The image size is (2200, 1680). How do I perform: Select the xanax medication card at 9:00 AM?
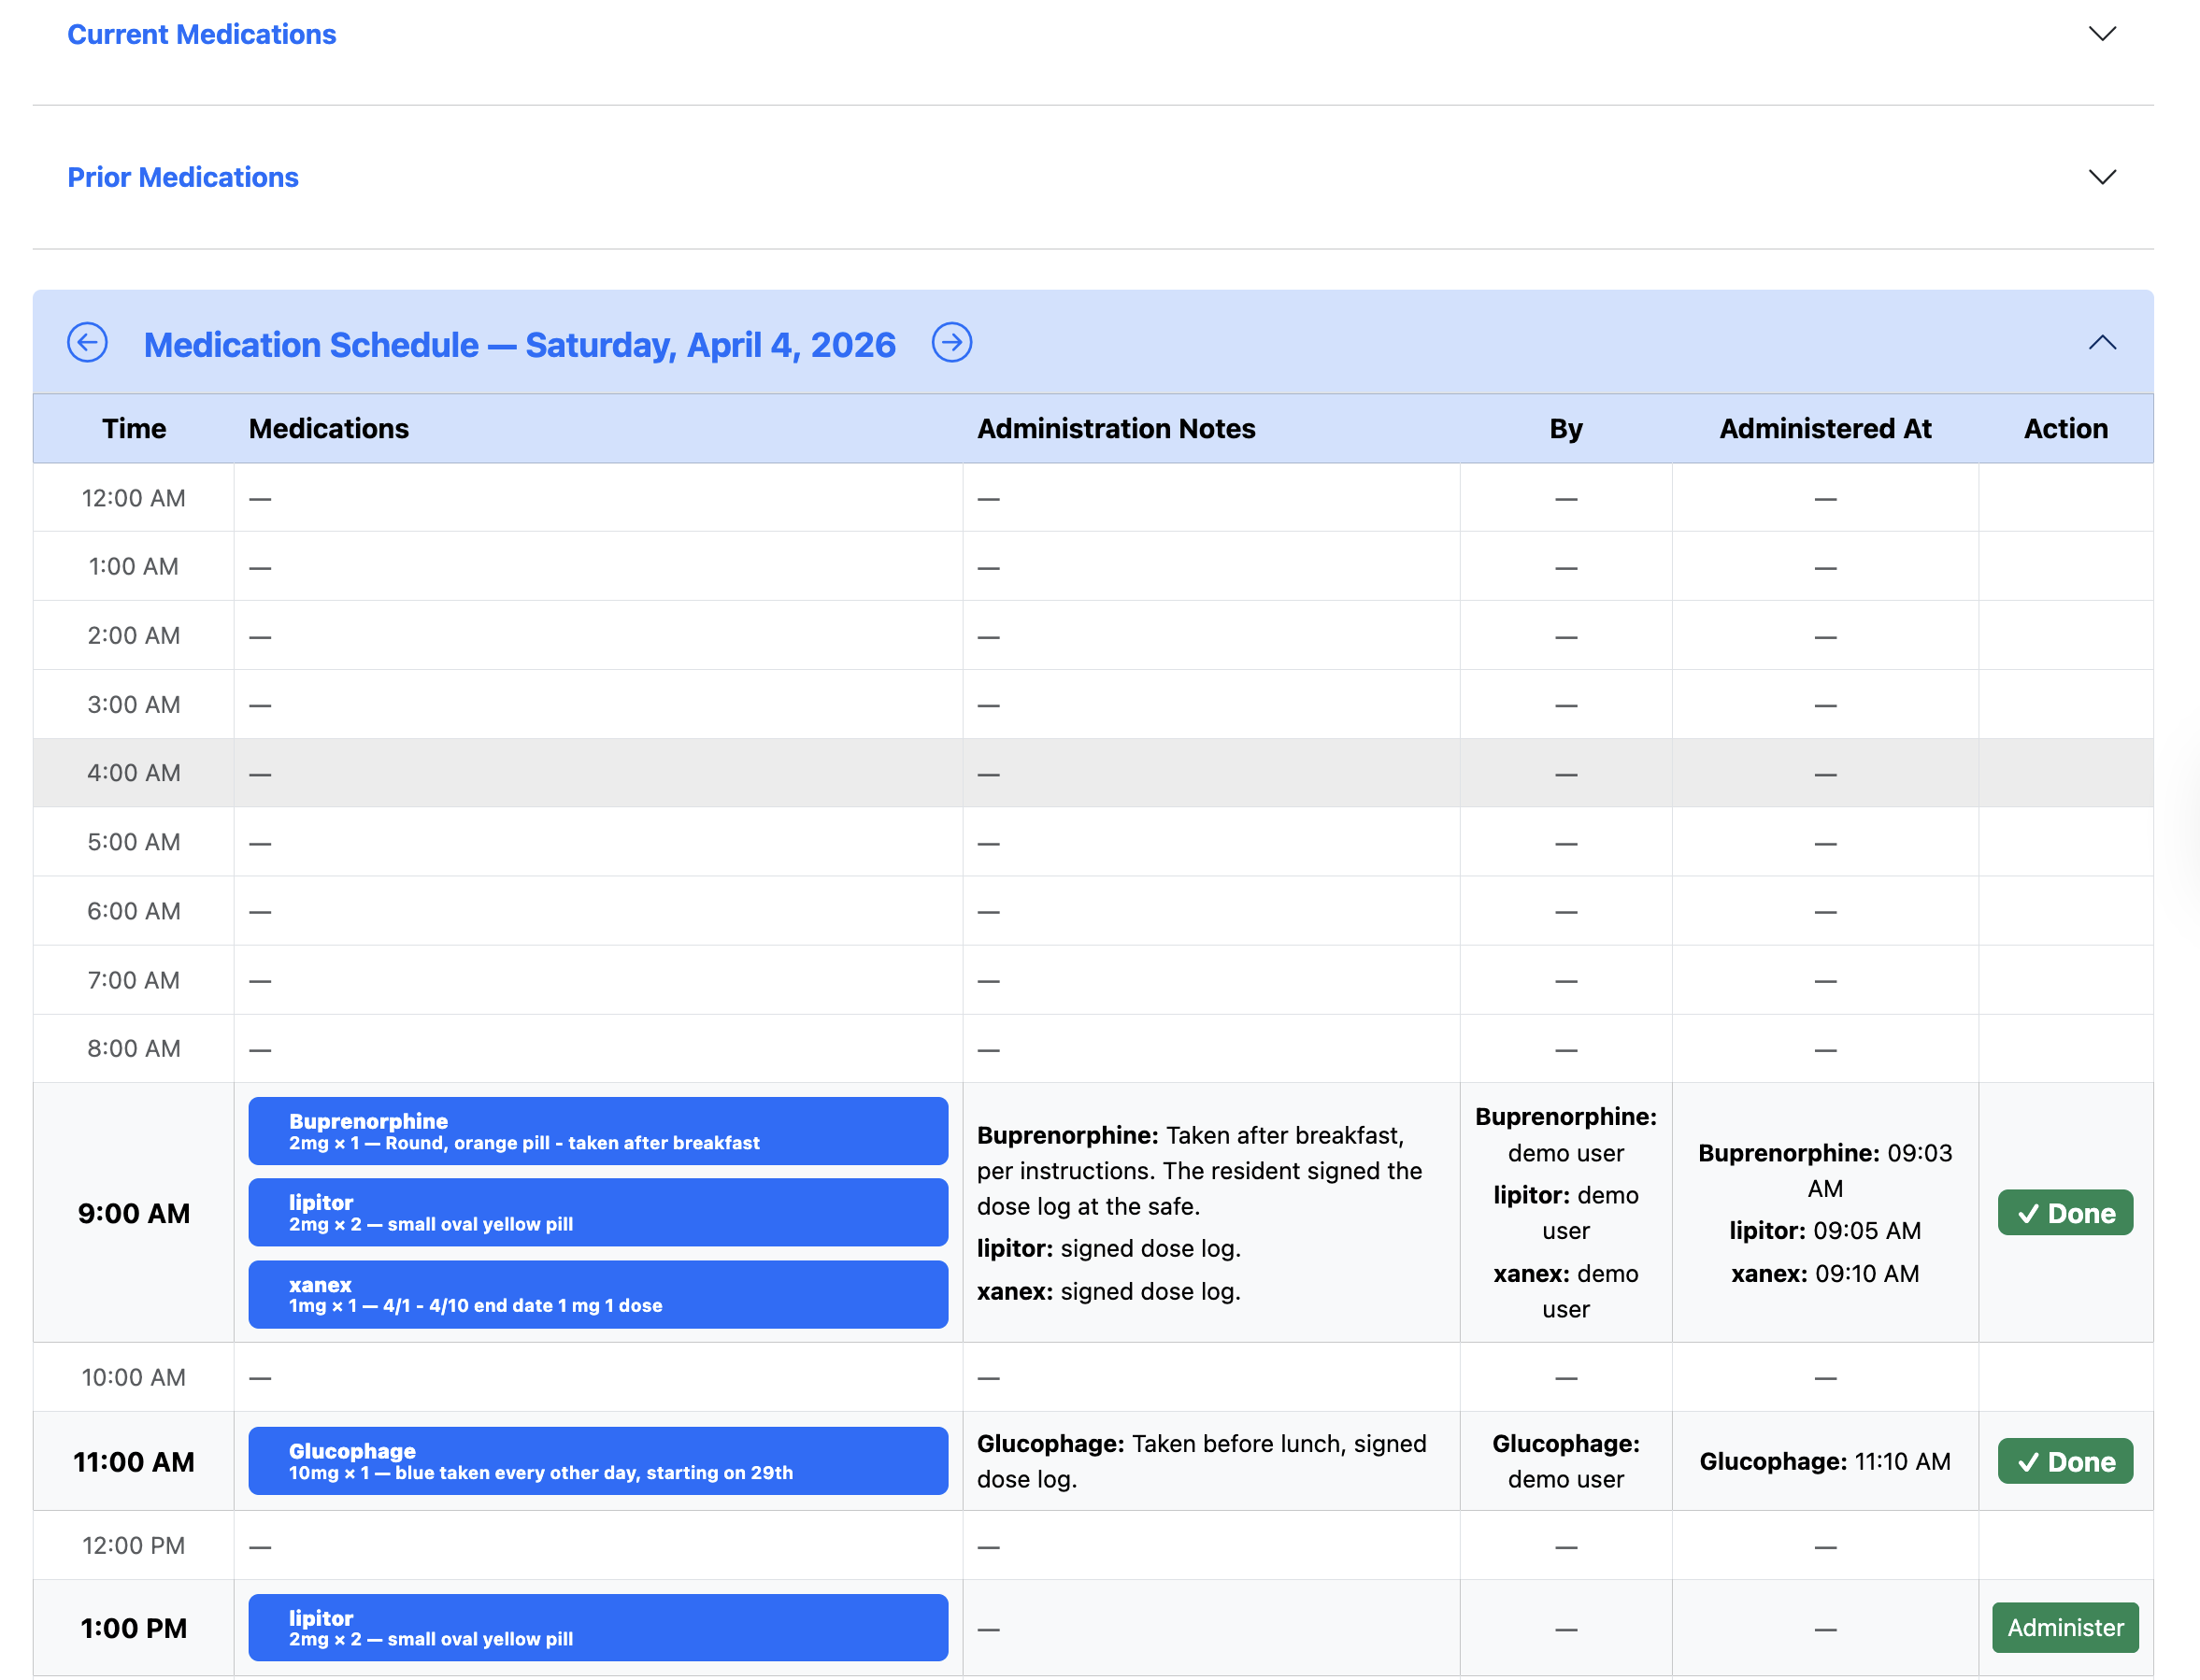[598, 1294]
